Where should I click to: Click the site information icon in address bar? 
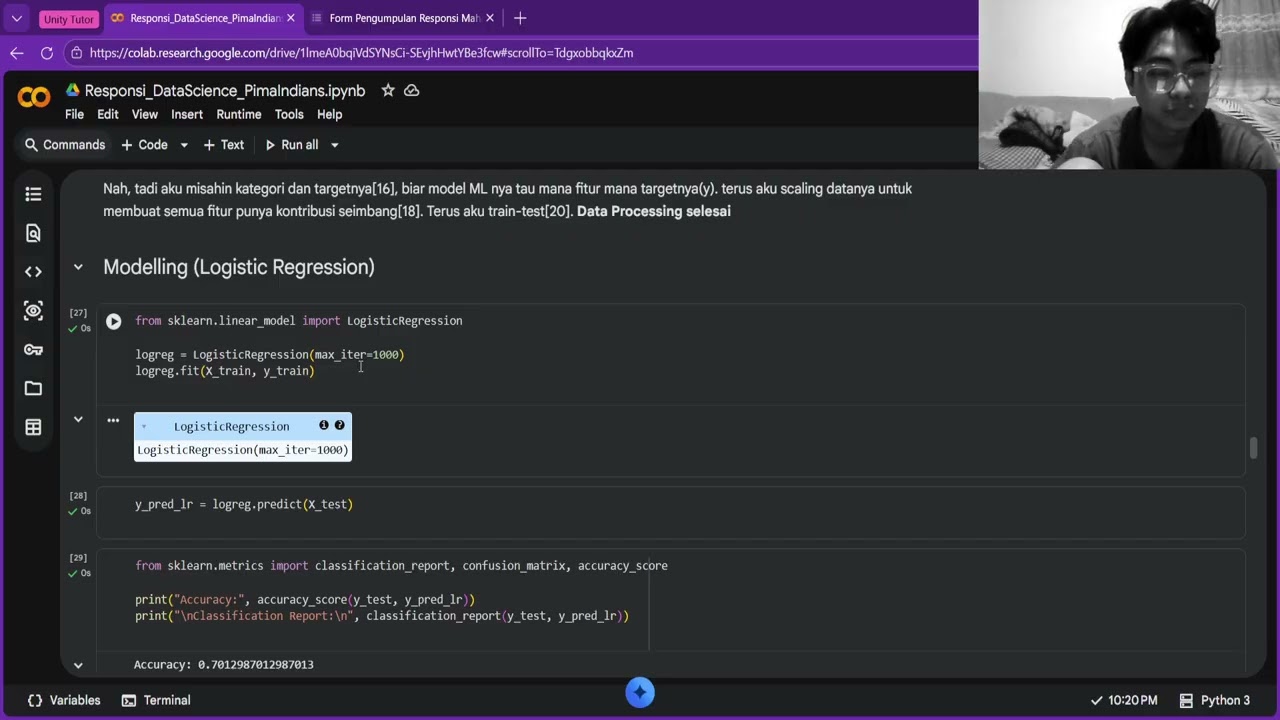[x=77, y=53]
